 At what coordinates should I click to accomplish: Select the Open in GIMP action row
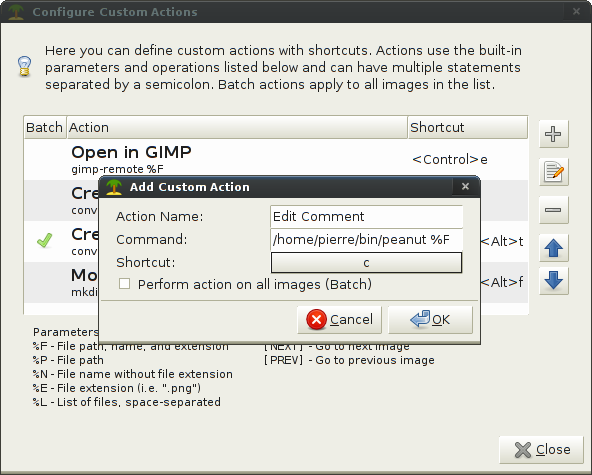(x=276, y=159)
